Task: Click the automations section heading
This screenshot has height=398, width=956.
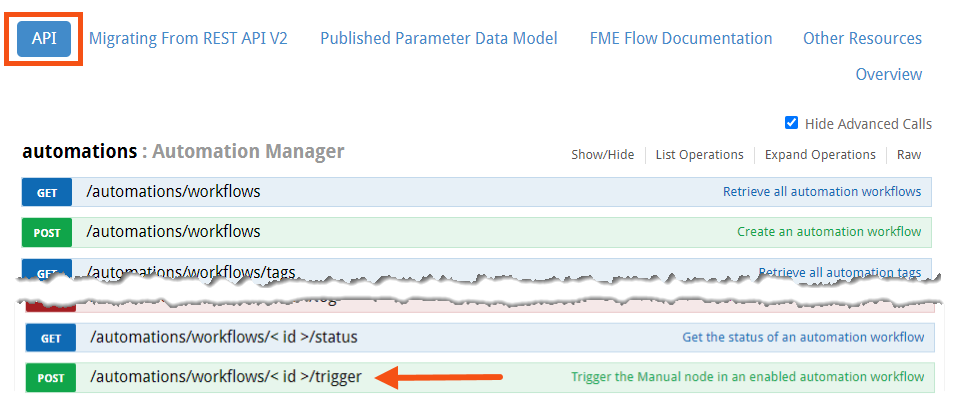Action: (79, 151)
